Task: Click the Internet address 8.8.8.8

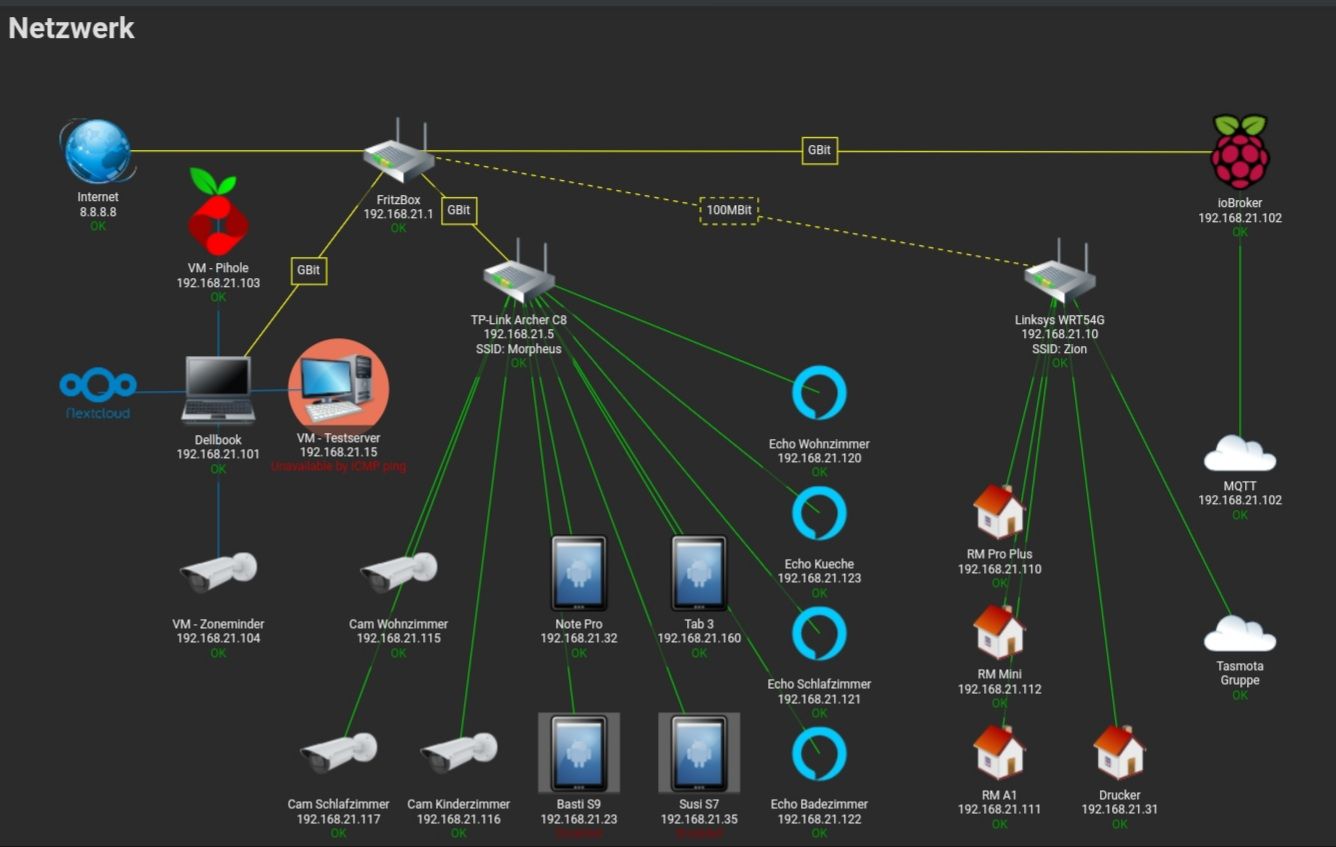Action: [98, 212]
